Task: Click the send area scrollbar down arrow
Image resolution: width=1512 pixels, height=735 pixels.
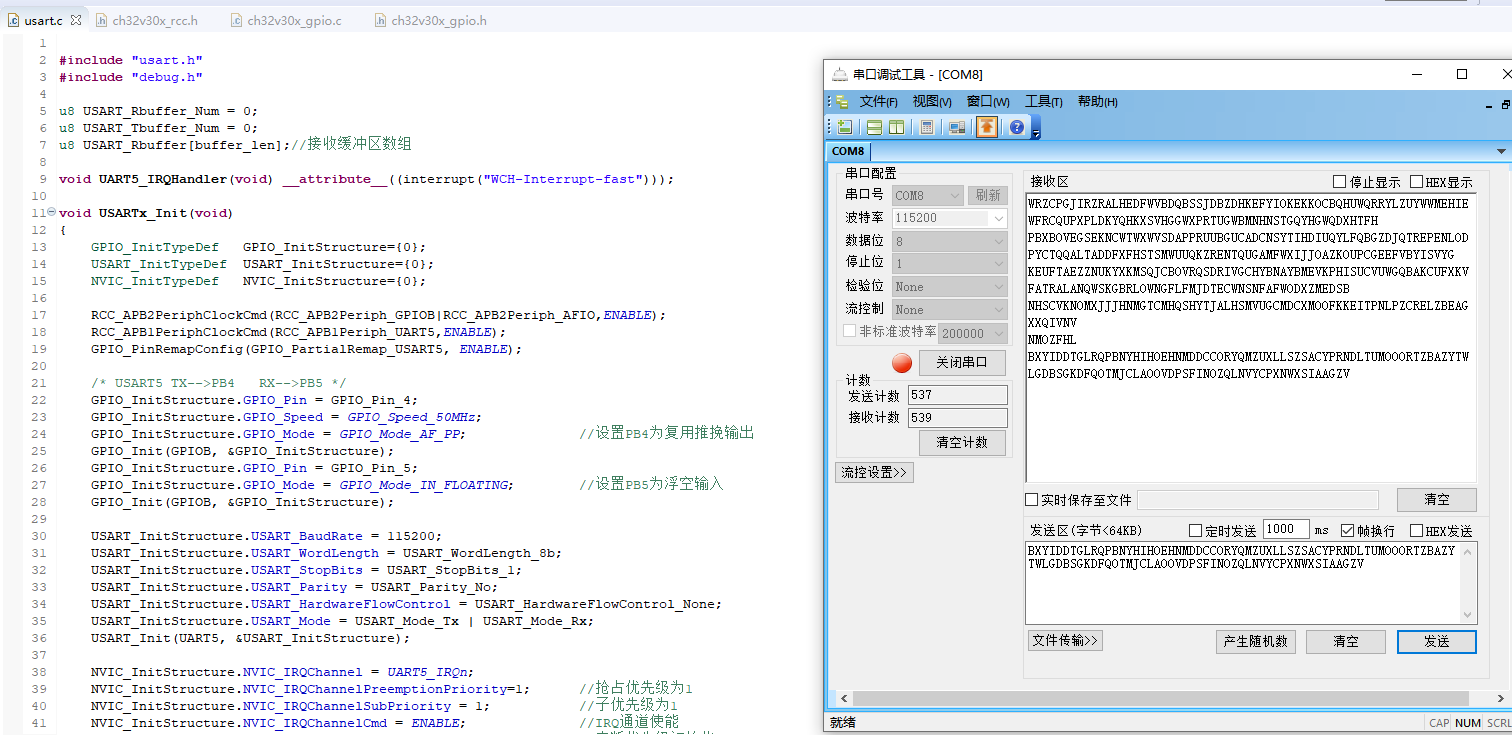Action: [1468, 616]
